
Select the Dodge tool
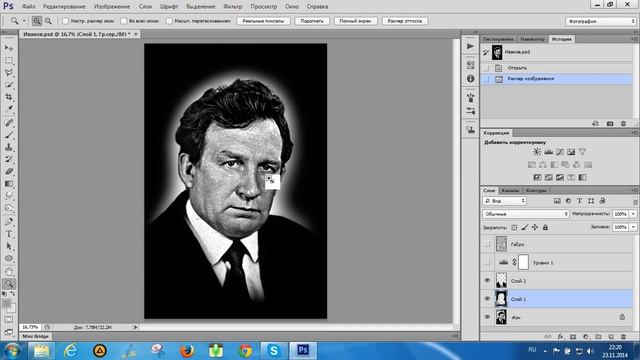(9, 208)
